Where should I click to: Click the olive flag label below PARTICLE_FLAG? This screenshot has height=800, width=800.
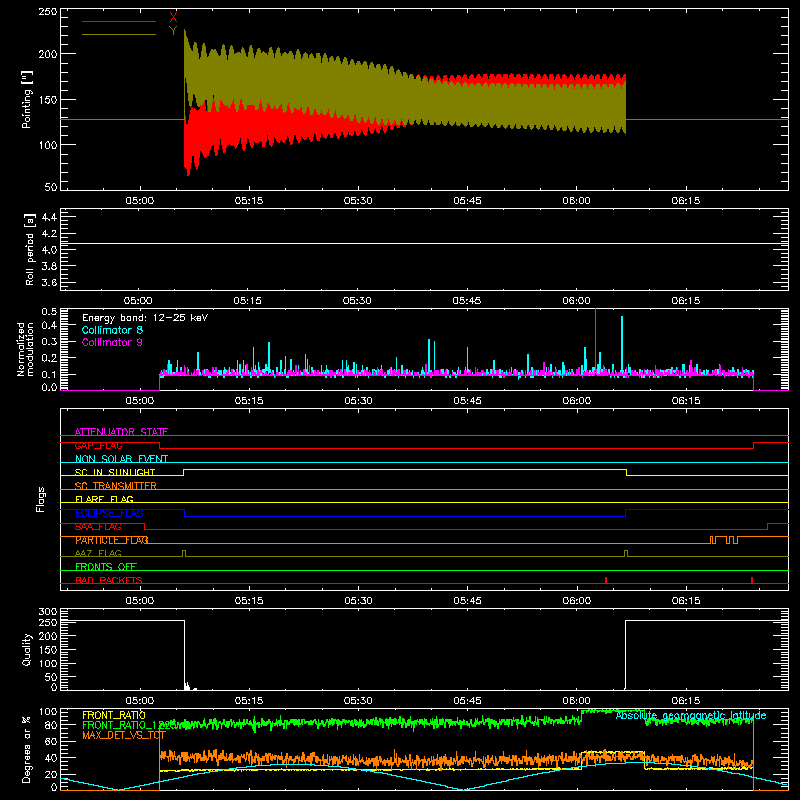pyautogui.click(x=98, y=553)
